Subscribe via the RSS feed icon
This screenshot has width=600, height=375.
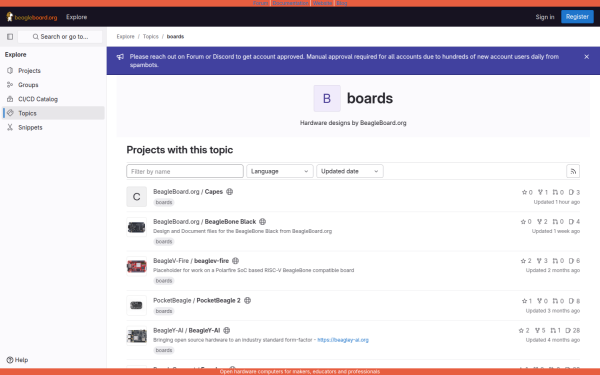[x=573, y=171]
